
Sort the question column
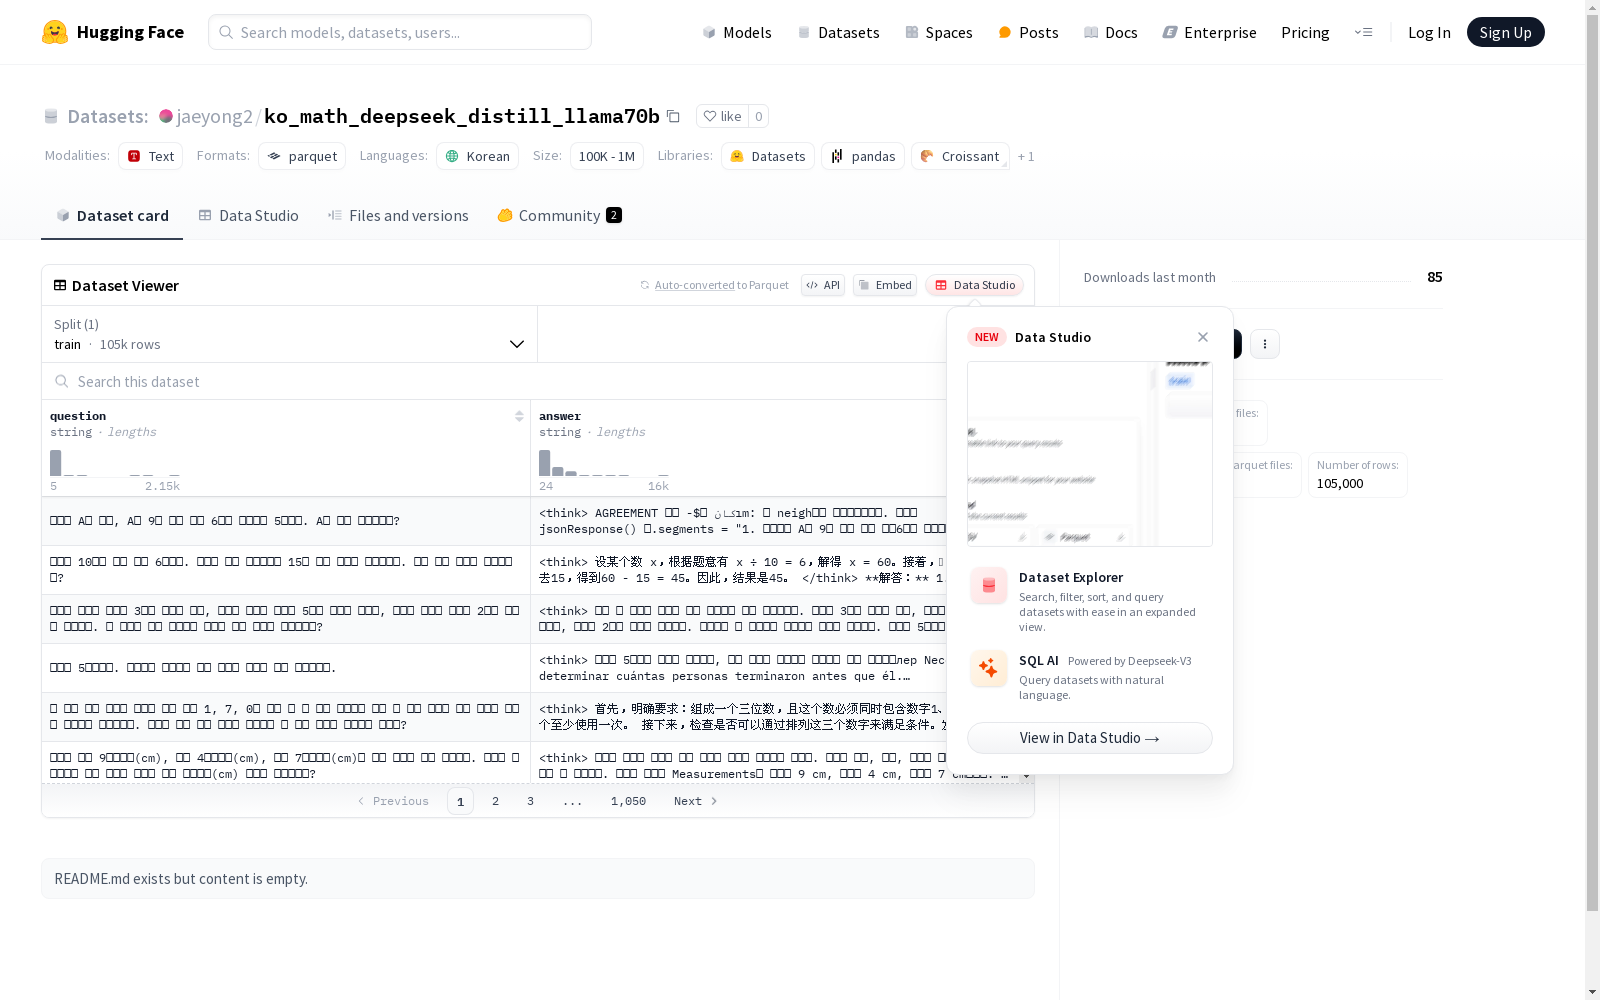pos(519,416)
